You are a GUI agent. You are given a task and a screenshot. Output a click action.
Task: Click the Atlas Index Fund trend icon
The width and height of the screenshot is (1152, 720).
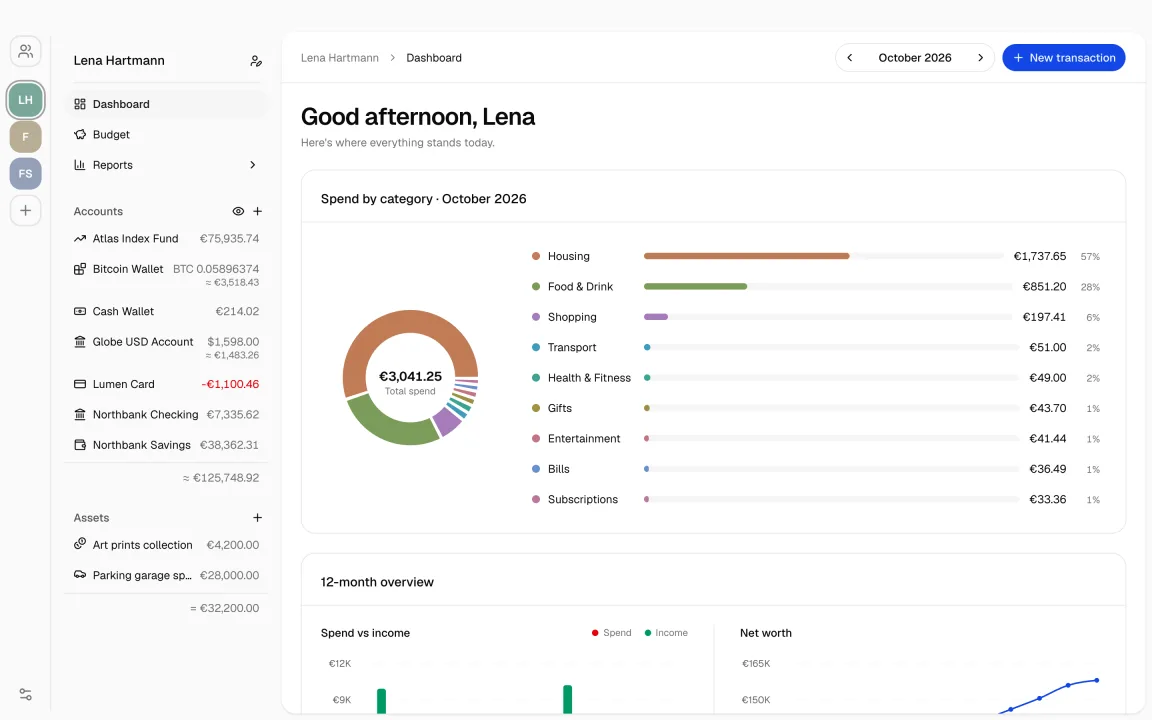click(x=80, y=239)
